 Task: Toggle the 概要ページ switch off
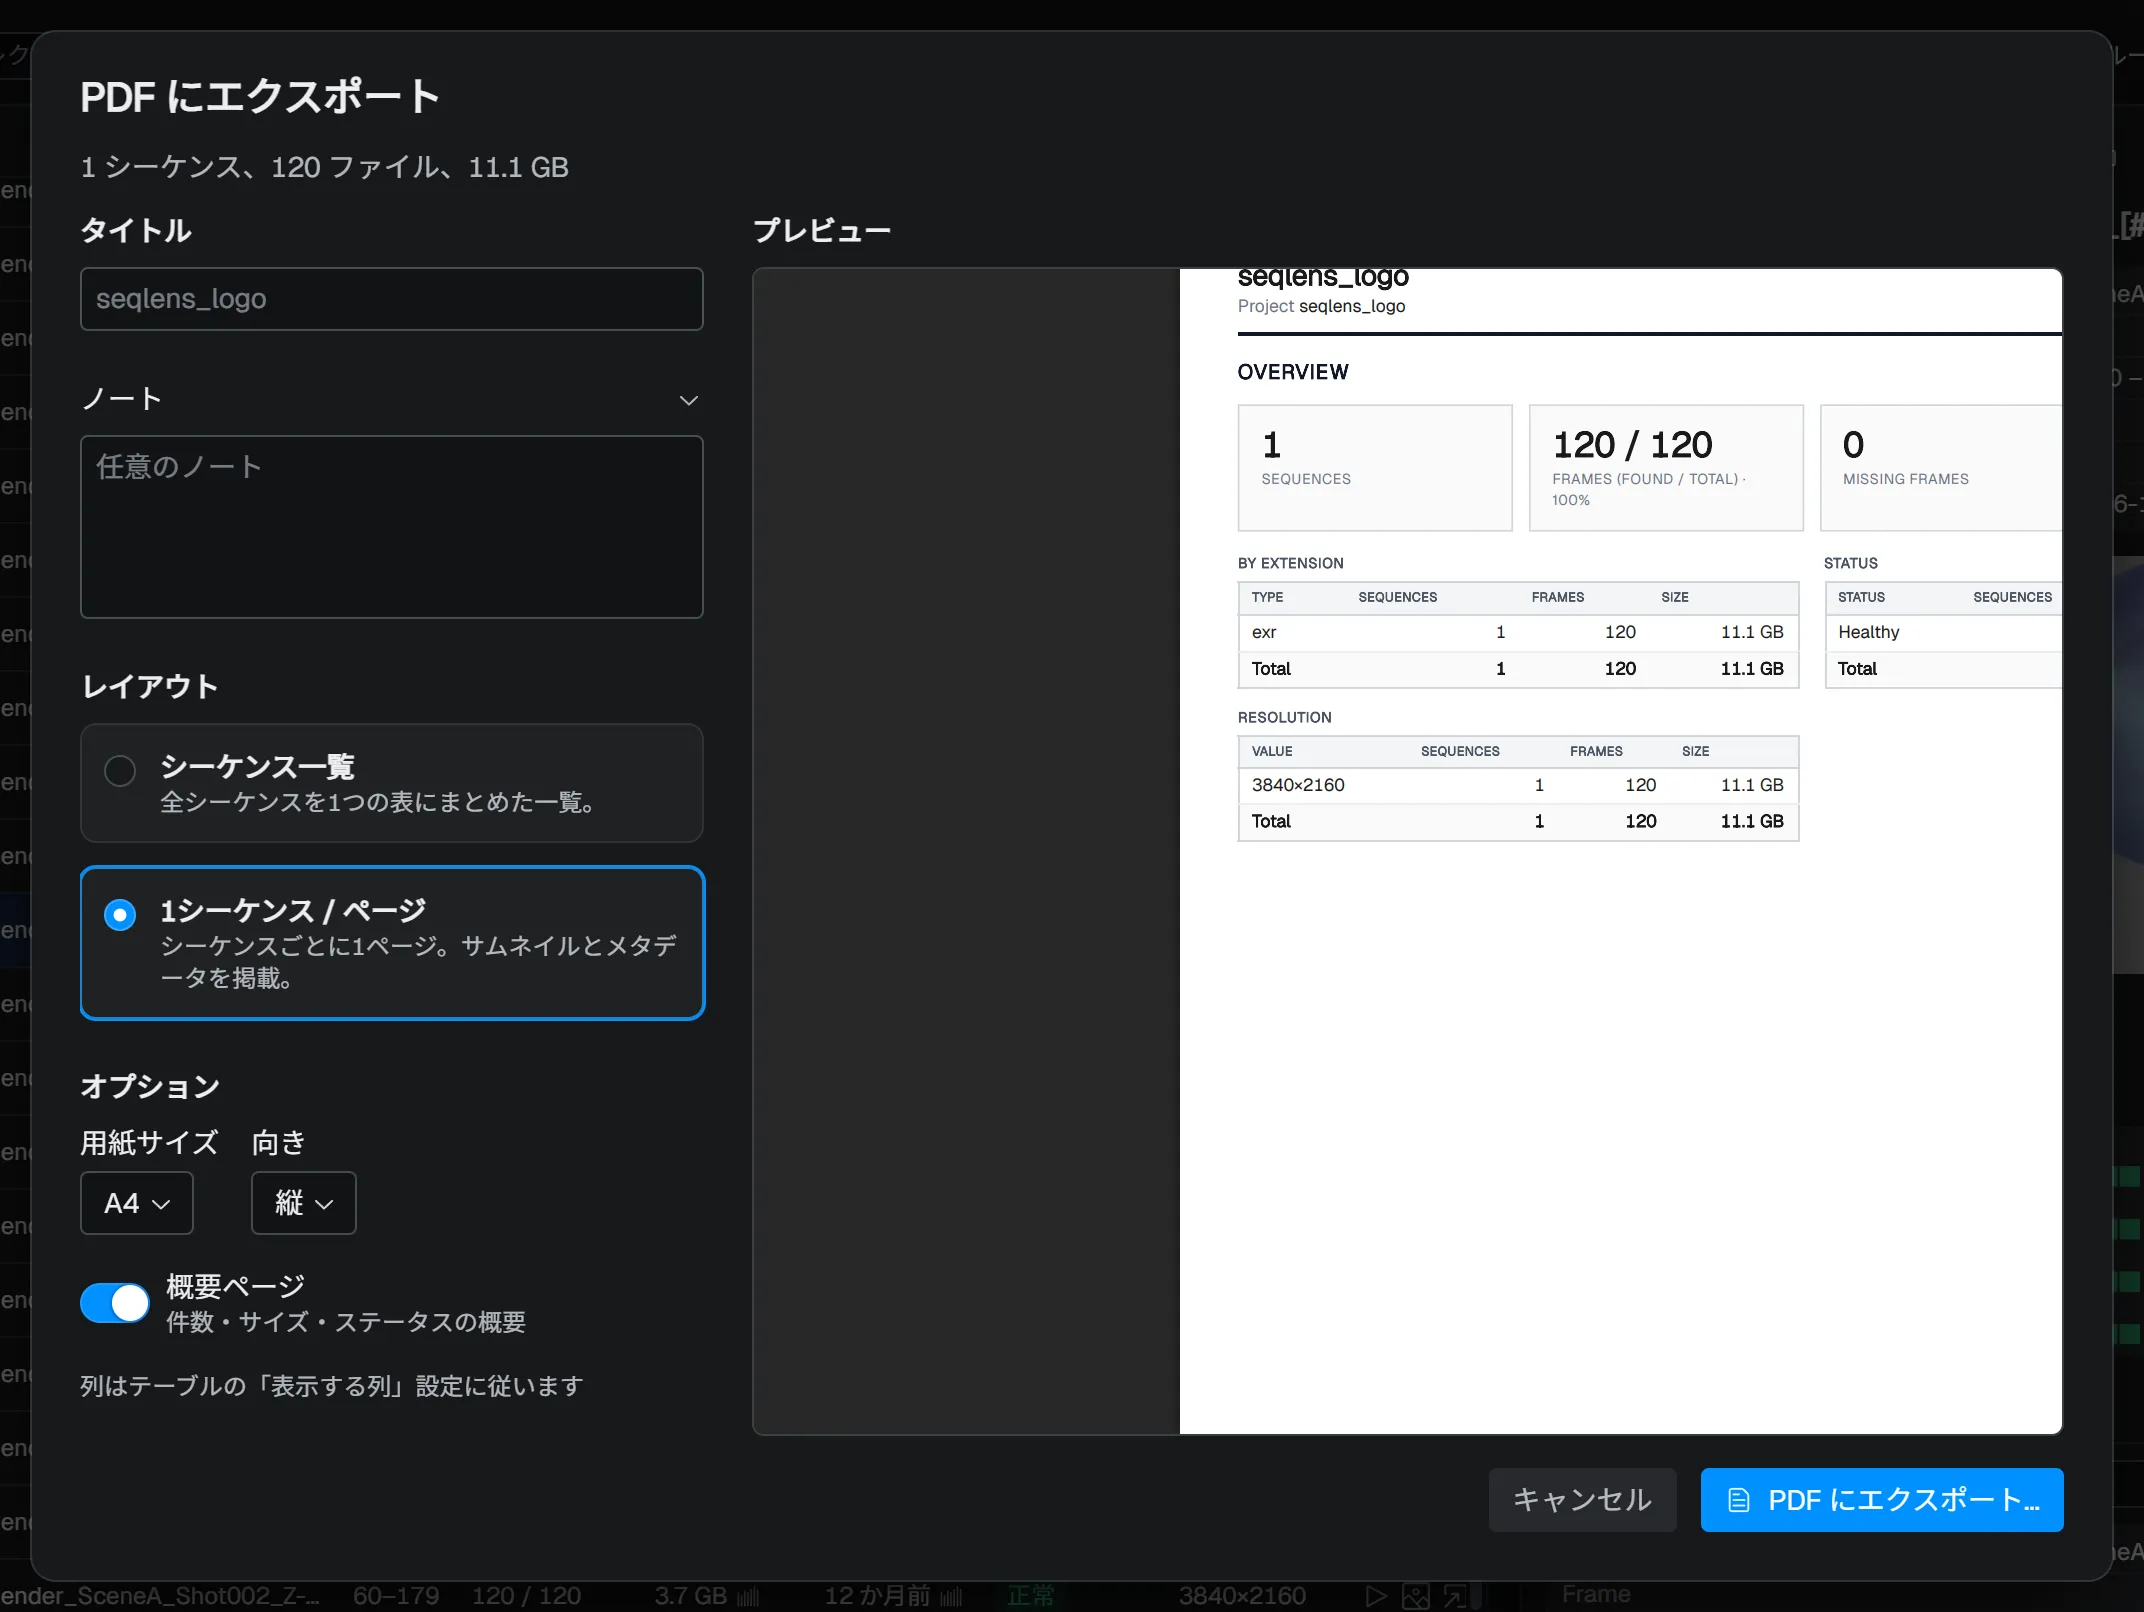click(115, 1303)
